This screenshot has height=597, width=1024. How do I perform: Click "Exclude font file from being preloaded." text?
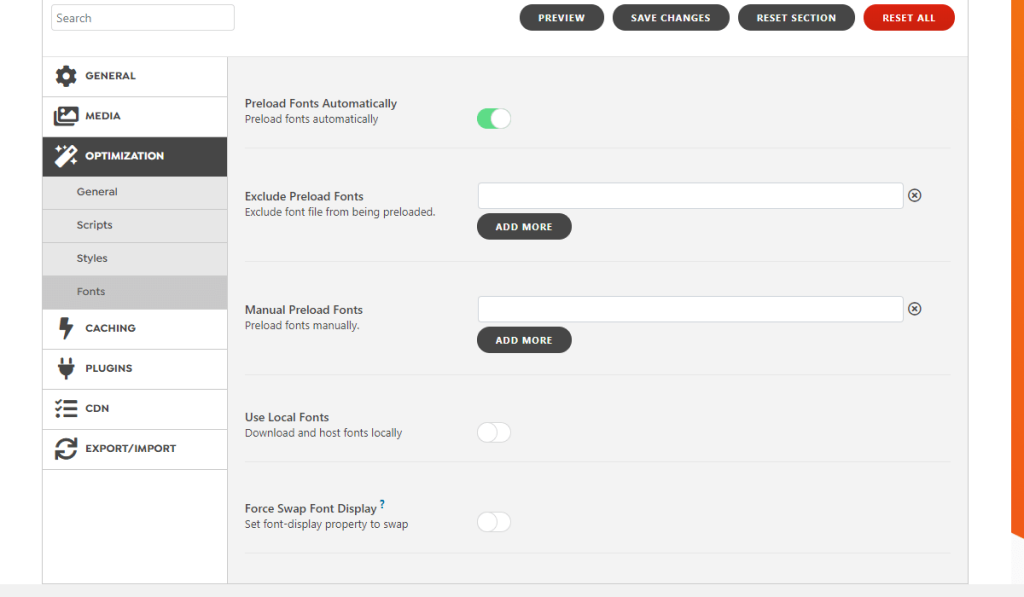(340, 212)
